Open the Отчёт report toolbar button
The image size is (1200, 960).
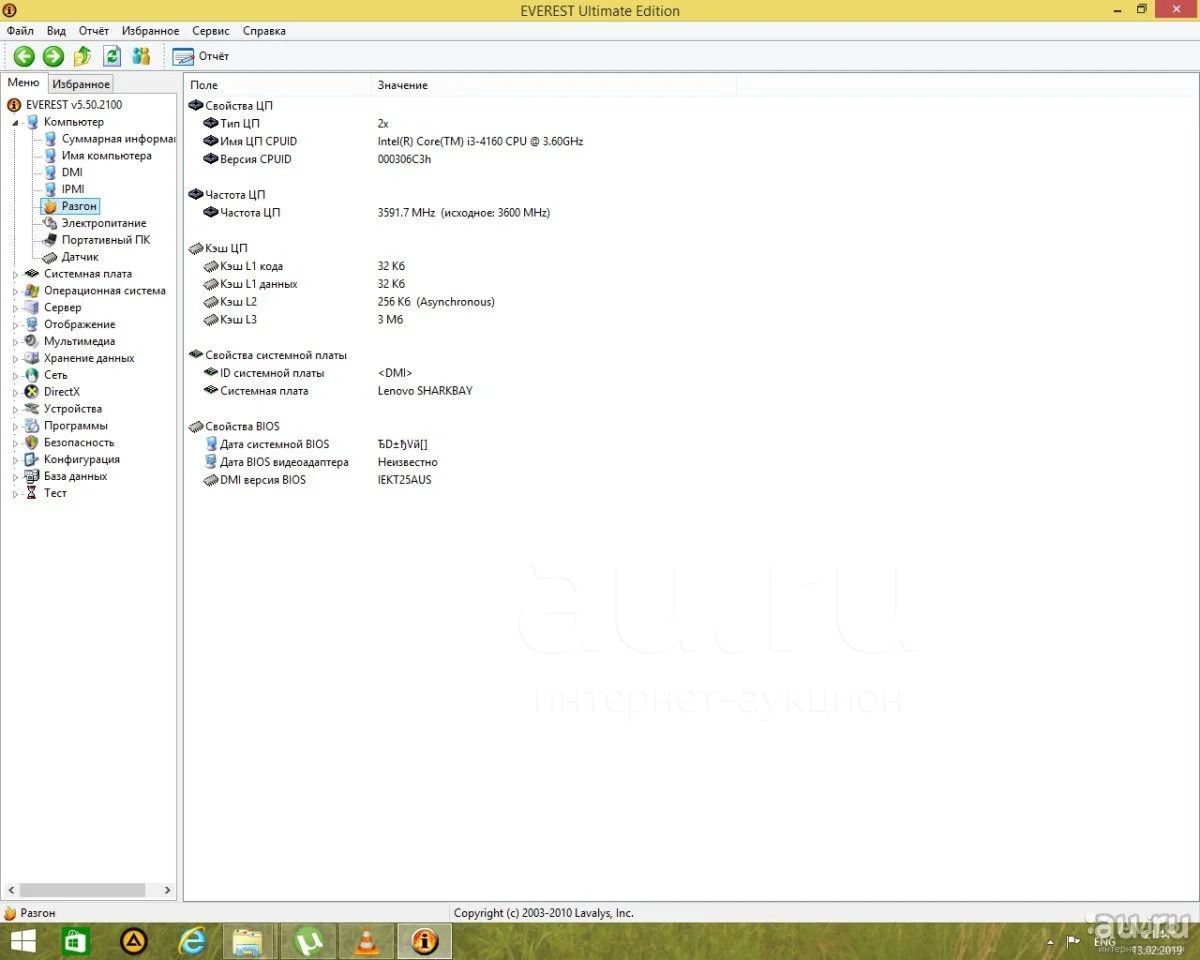point(201,56)
